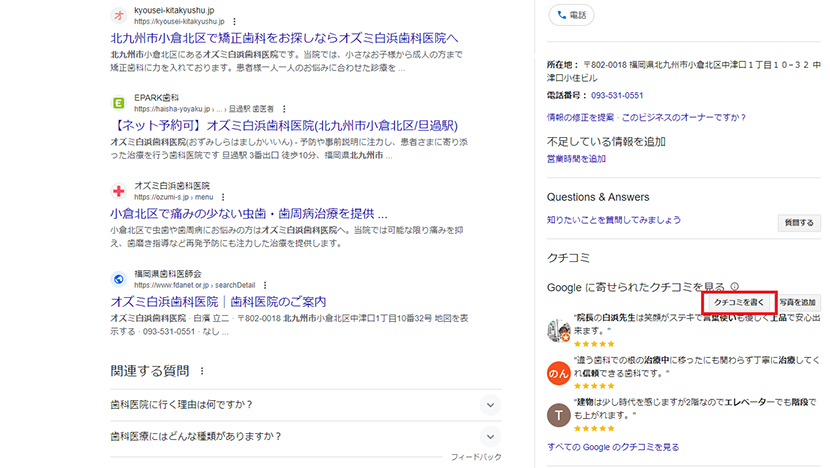
Task: Open すべての Google のクチコミを見る link
Action: pos(613,447)
